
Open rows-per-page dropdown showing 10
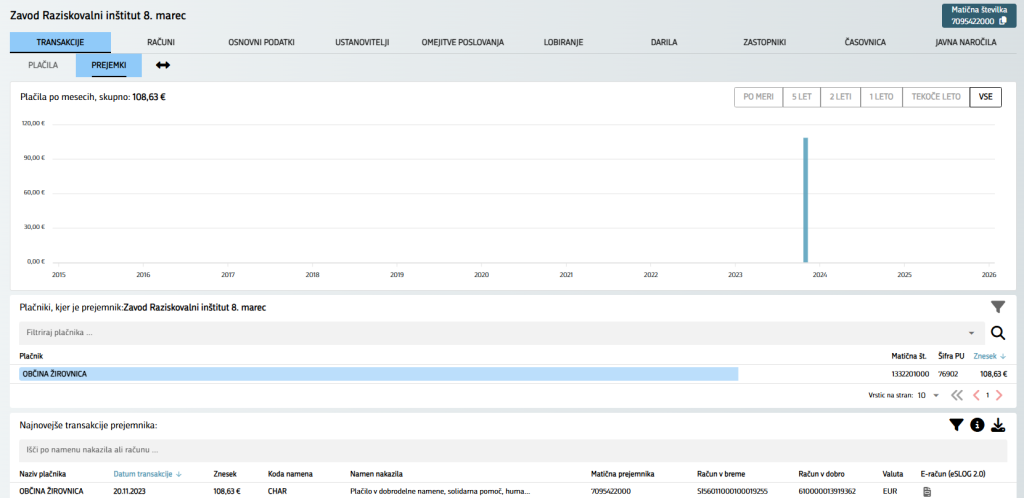click(x=927, y=395)
